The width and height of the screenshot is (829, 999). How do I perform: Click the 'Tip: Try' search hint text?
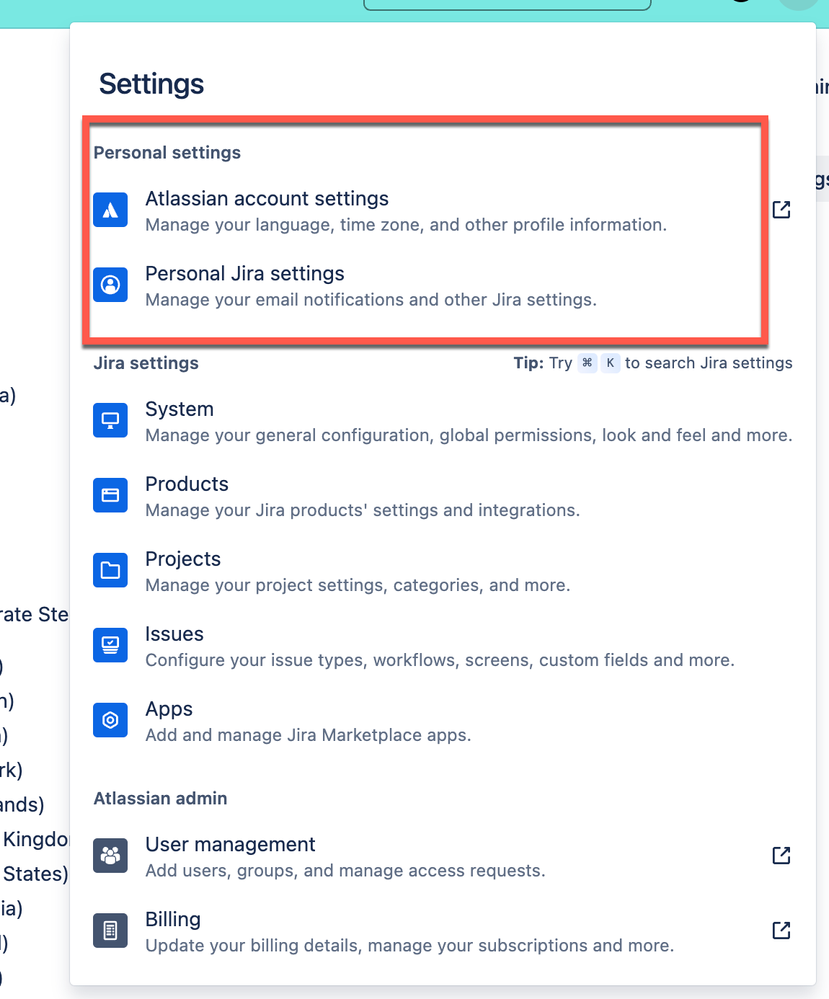click(x=543, y=363)
